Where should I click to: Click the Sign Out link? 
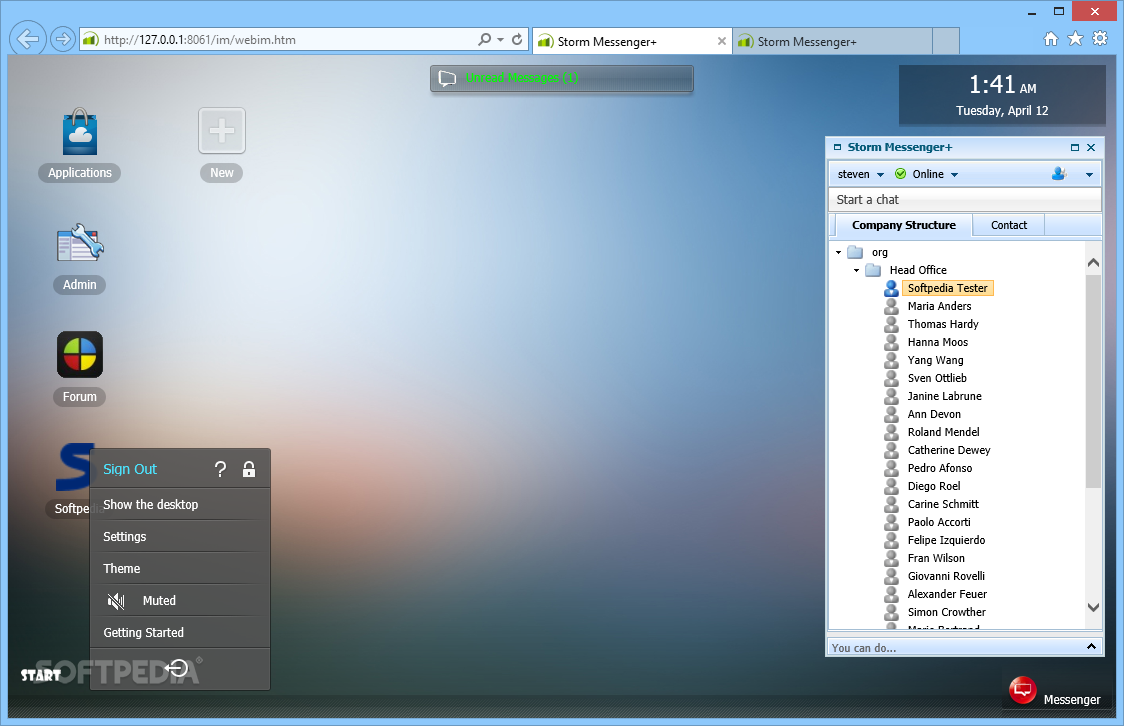pos(130,469)
